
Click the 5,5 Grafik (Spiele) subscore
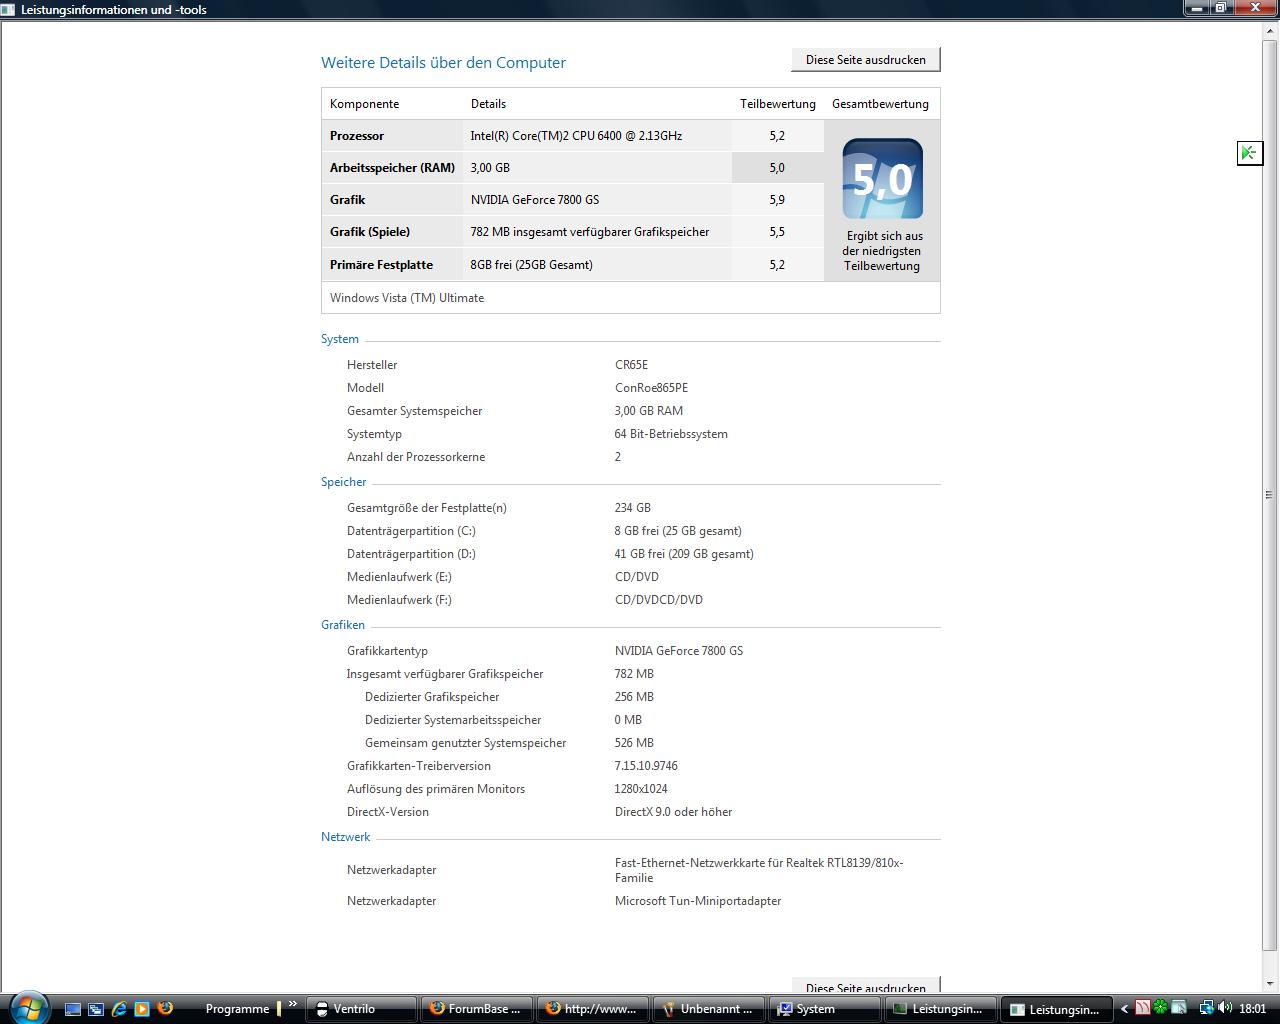click(x=777, y=232)
